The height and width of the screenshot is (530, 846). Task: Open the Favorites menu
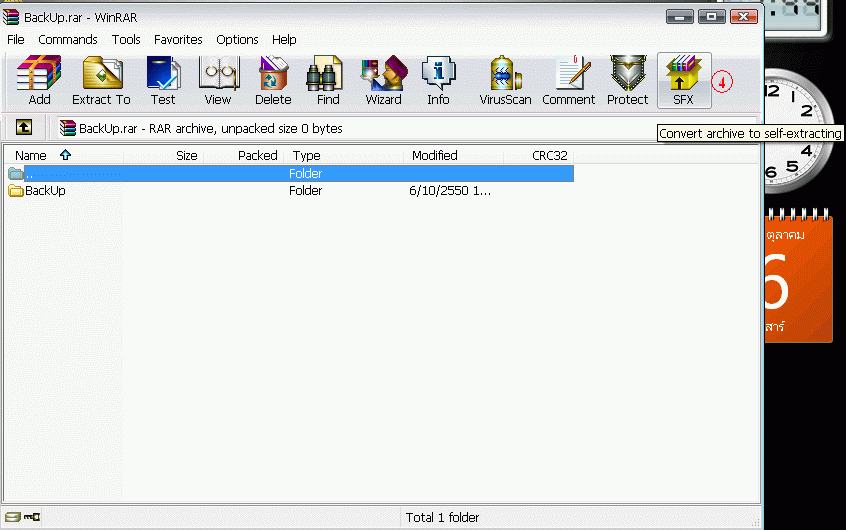[x=178, y=40]
